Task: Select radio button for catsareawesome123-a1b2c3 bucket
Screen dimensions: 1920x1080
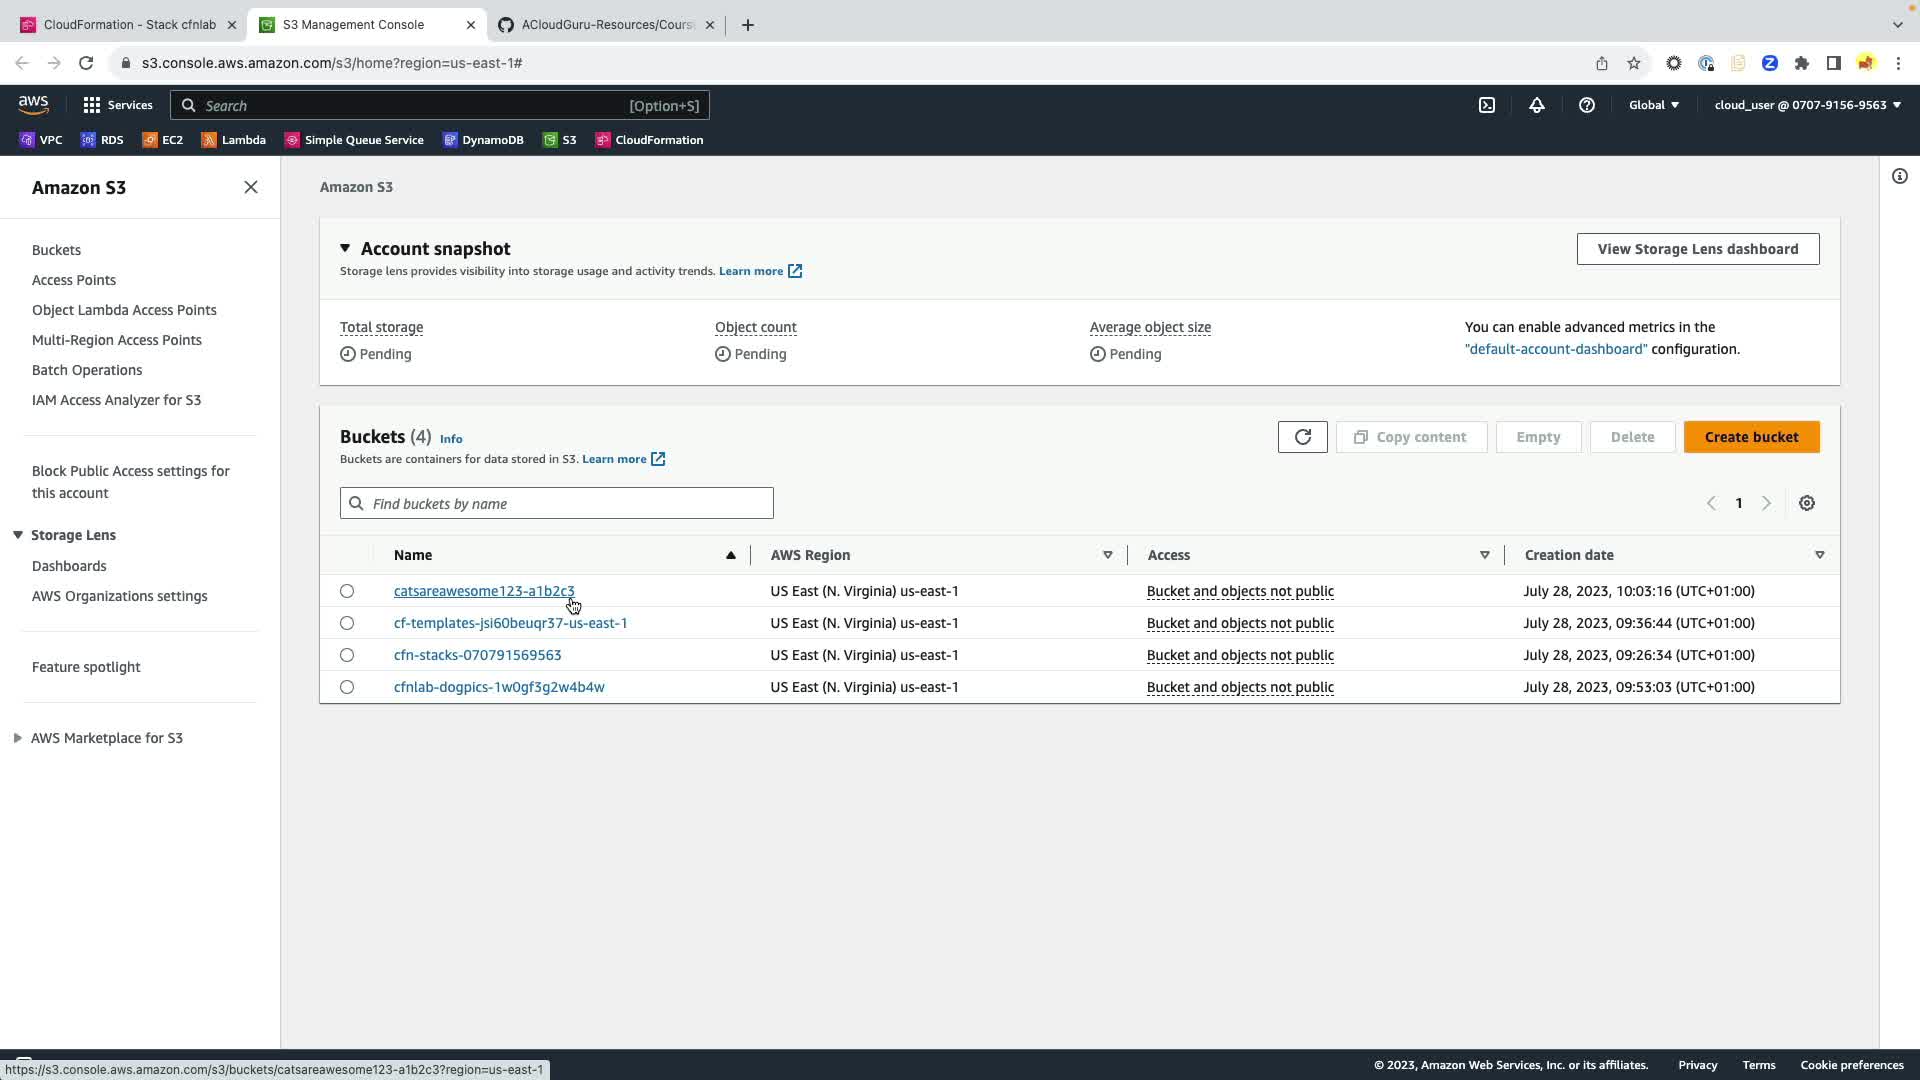Action: point(347,591)
